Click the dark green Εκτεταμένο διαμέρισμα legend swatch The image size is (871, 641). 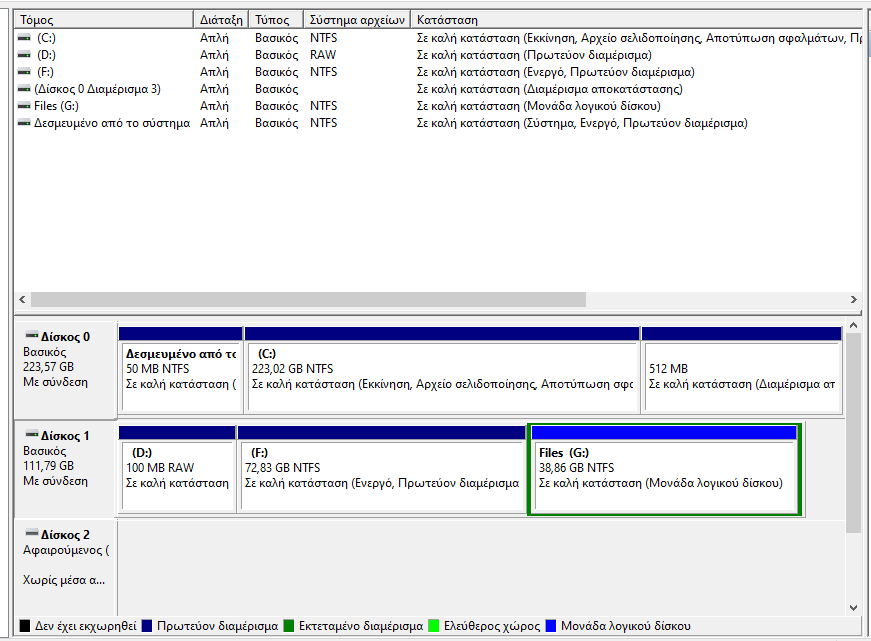289,626
